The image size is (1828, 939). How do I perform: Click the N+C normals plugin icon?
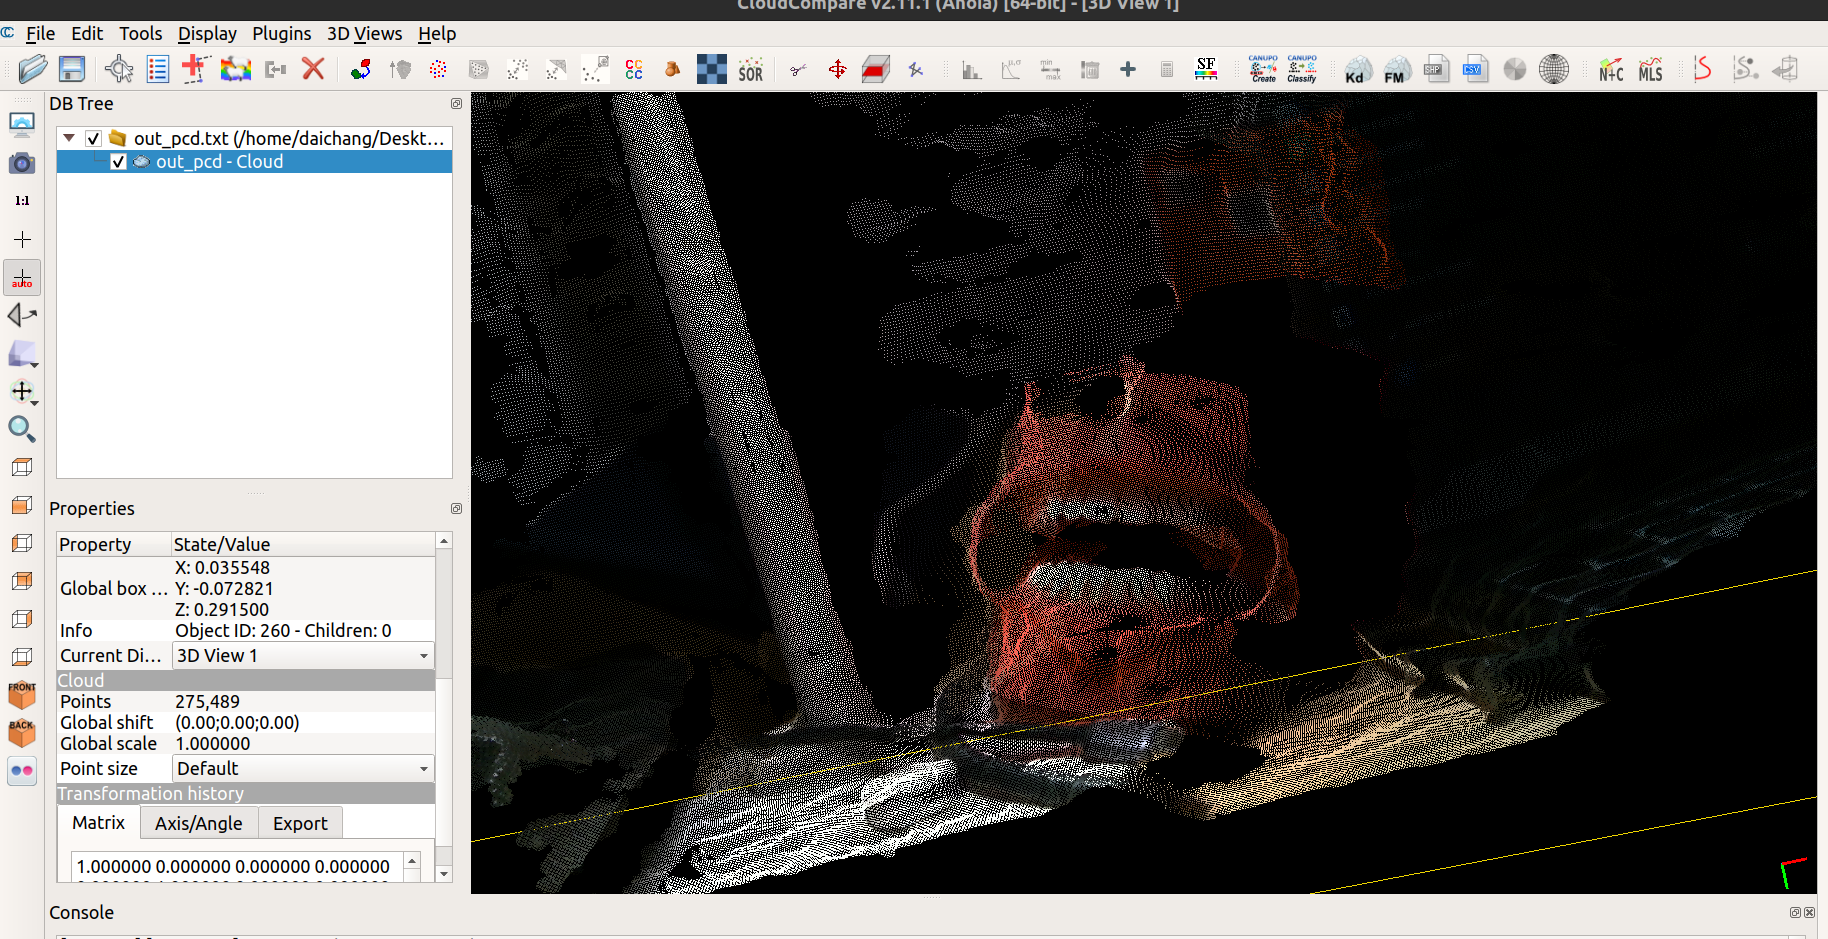pos(1611,69)
